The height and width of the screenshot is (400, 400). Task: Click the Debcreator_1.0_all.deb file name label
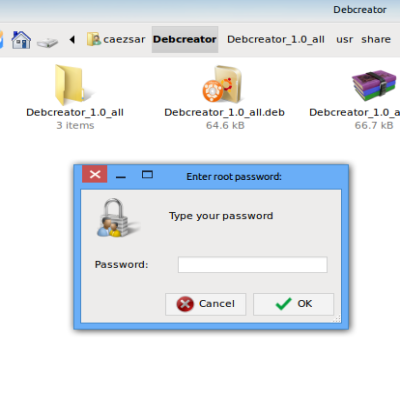(x=224, y=112)
